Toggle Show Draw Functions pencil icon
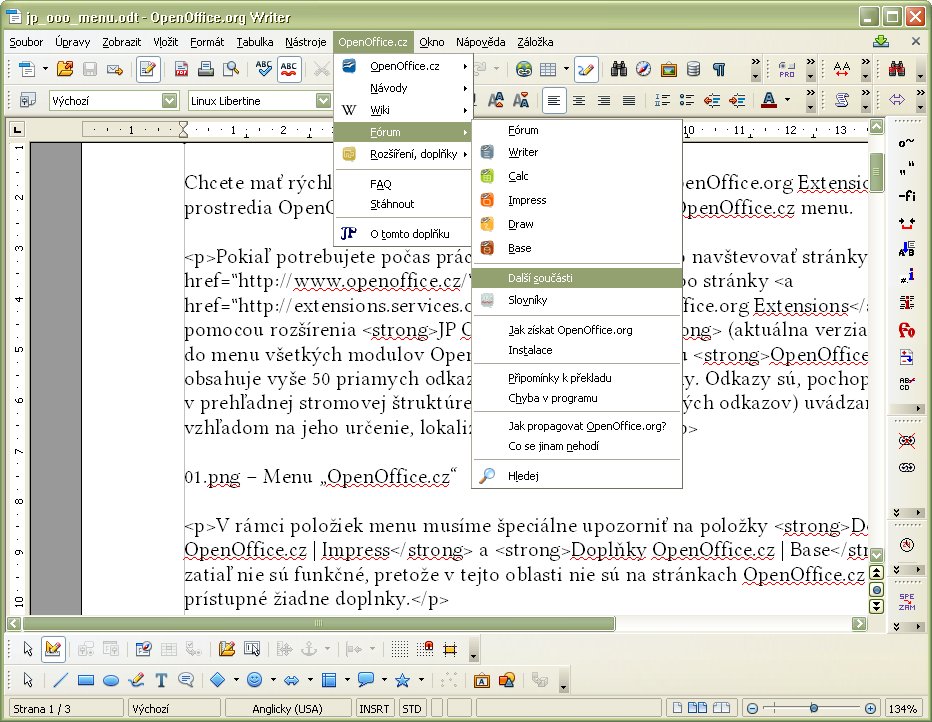Screen dimensions: 932x722 click(586, 70)
